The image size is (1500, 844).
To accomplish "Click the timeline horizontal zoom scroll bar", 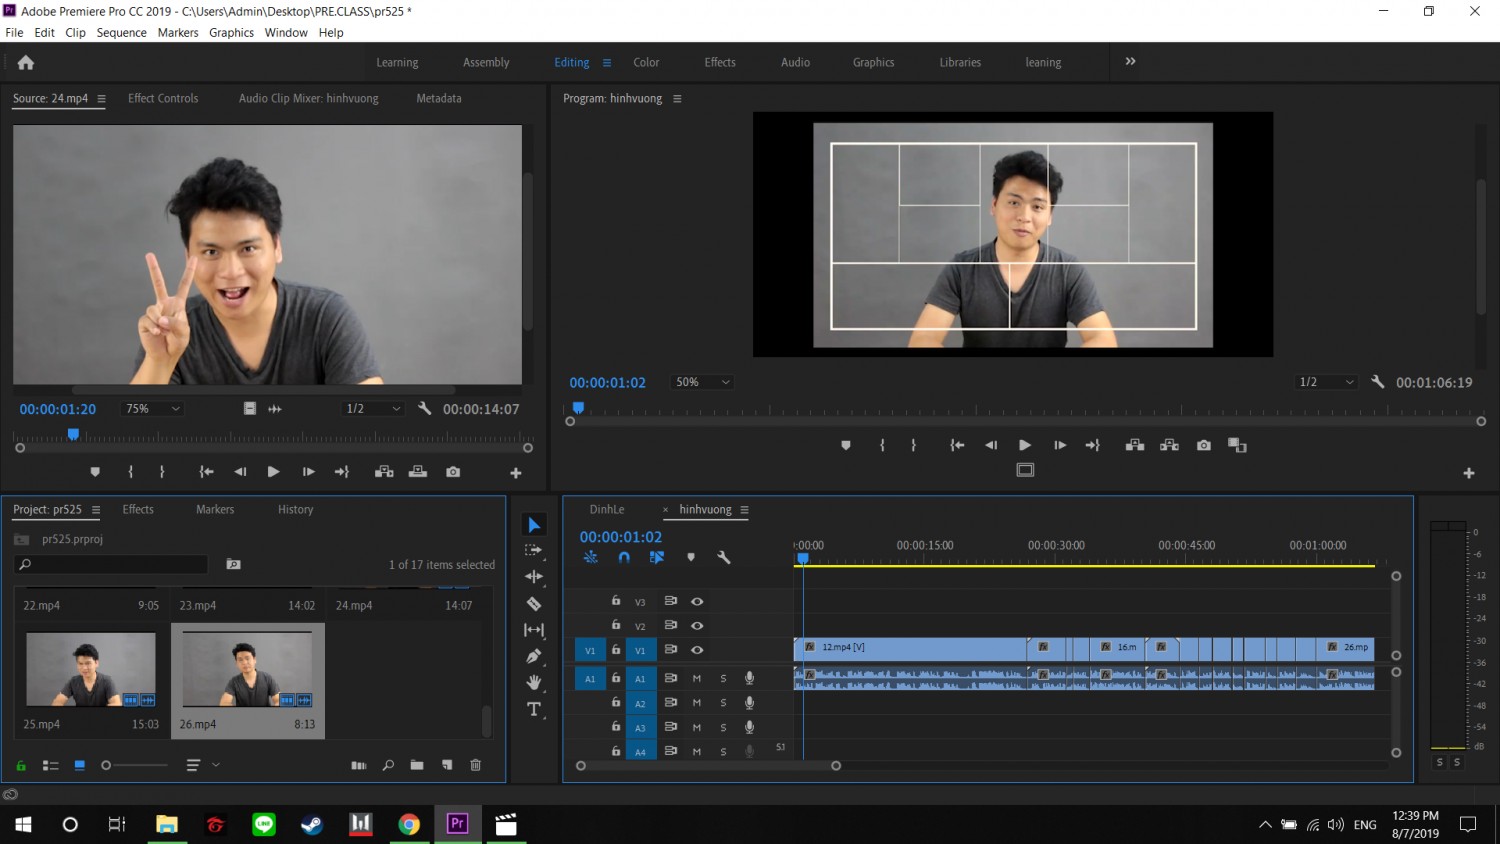I will [x=708, y=766].
